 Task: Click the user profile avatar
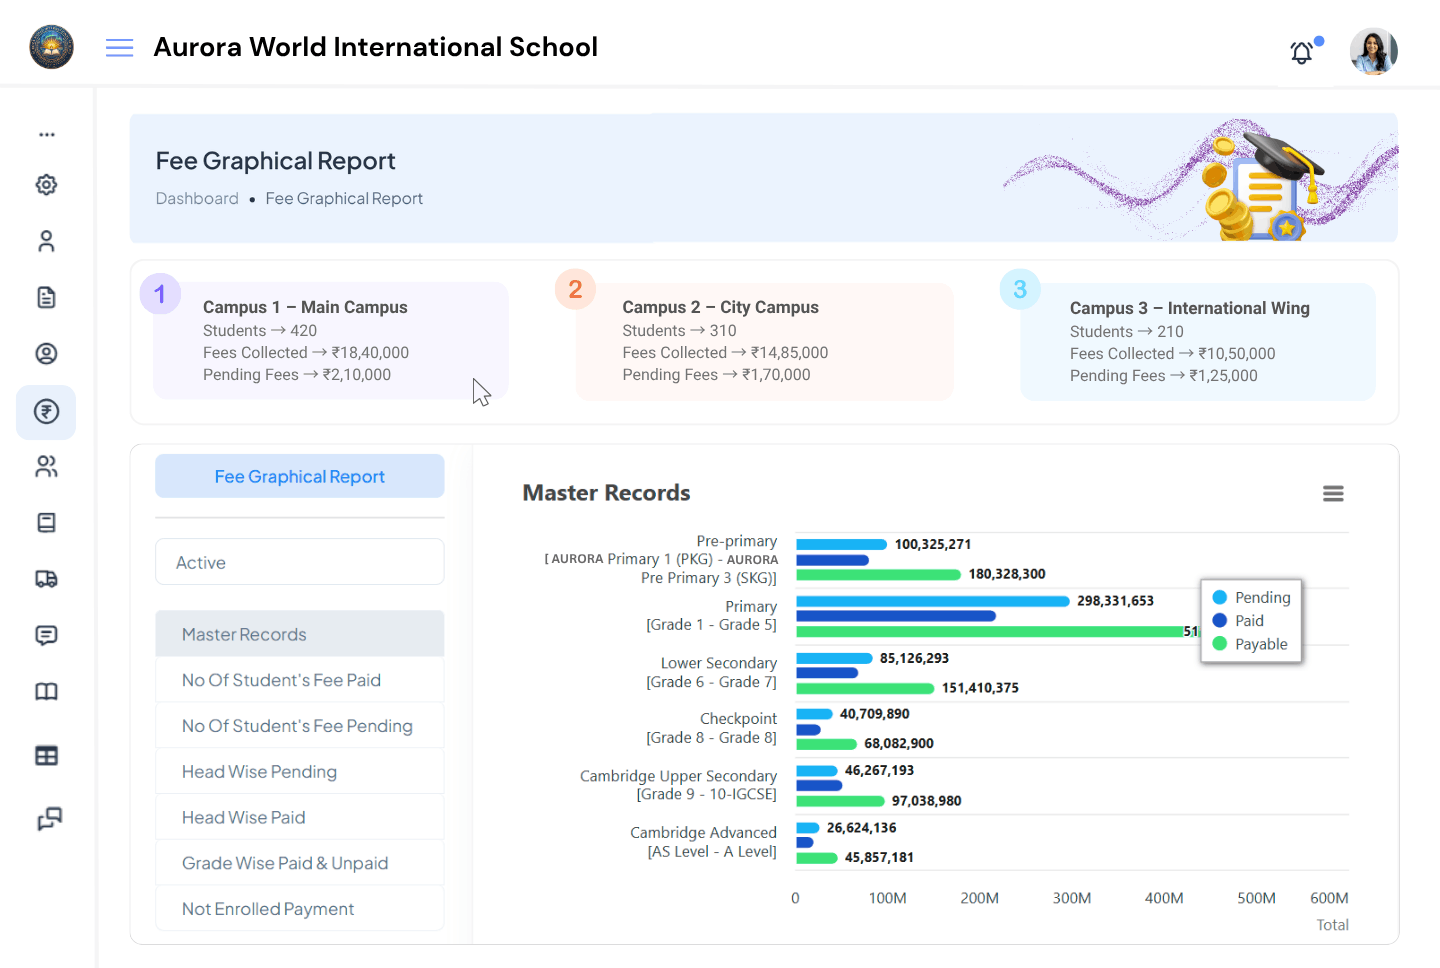(x=1373, y=51)
